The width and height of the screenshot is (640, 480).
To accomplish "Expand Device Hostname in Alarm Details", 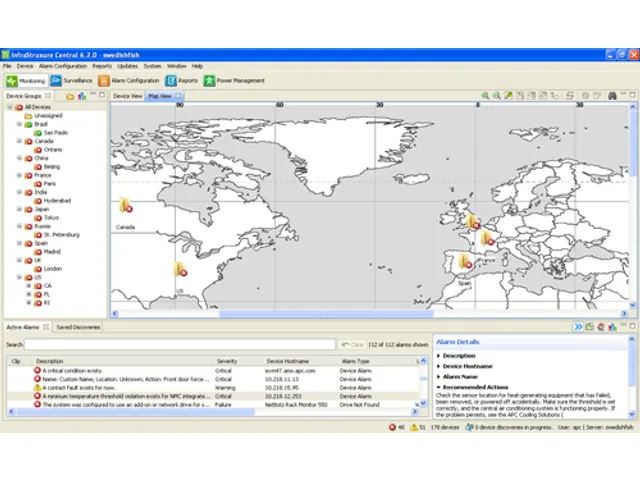I will tap(439, 366).
